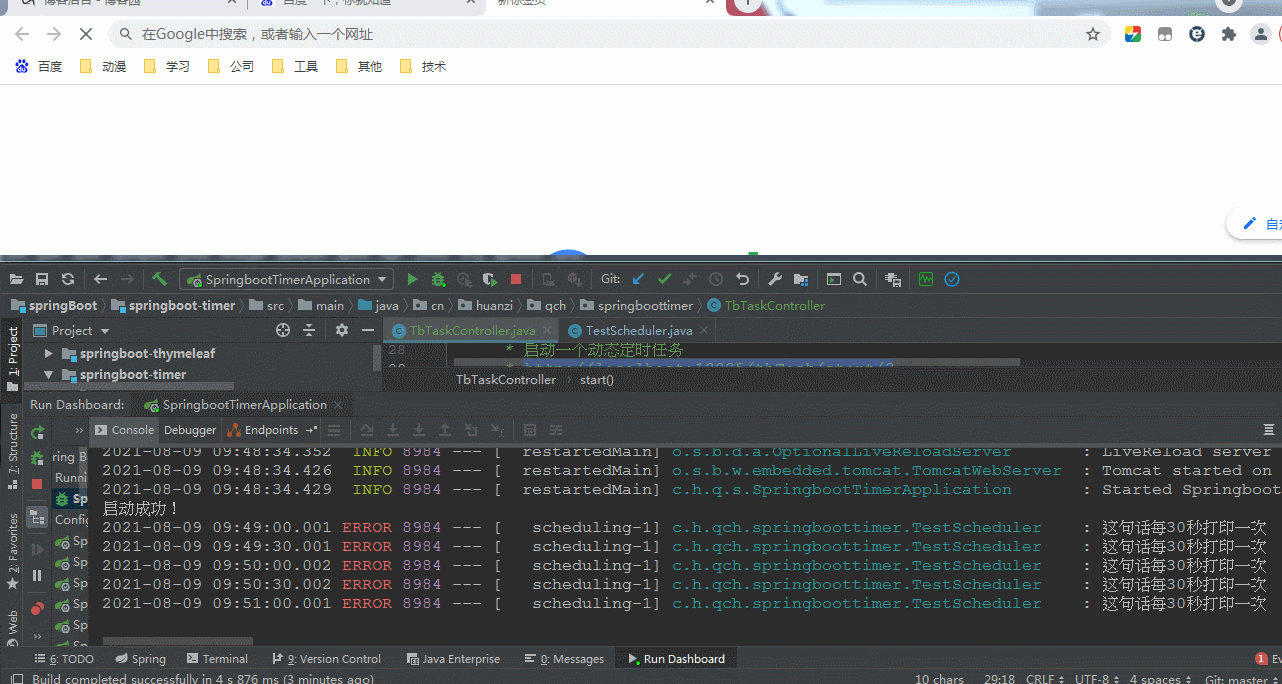Click the Chrome address bar search field
Image resolution: width=1282 pixels, height=684 pixels.
point(610,34)
